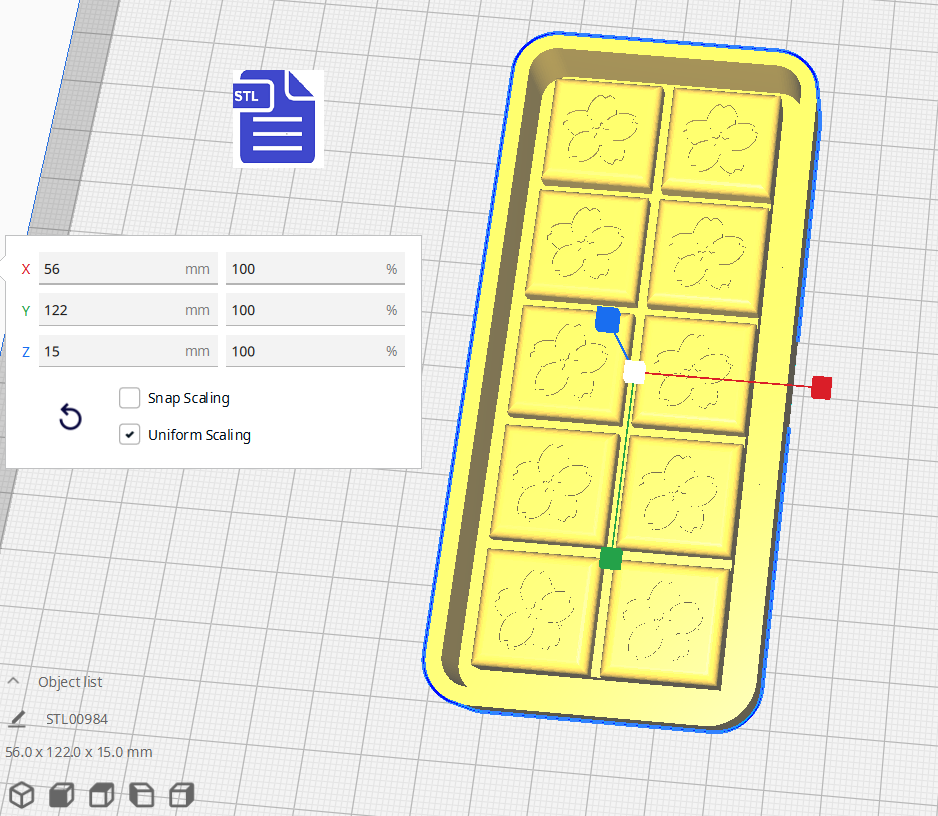Enable the Snap Scaling checkbox
938x816 pixels.
pyautogui.click(x=129, y=397)
